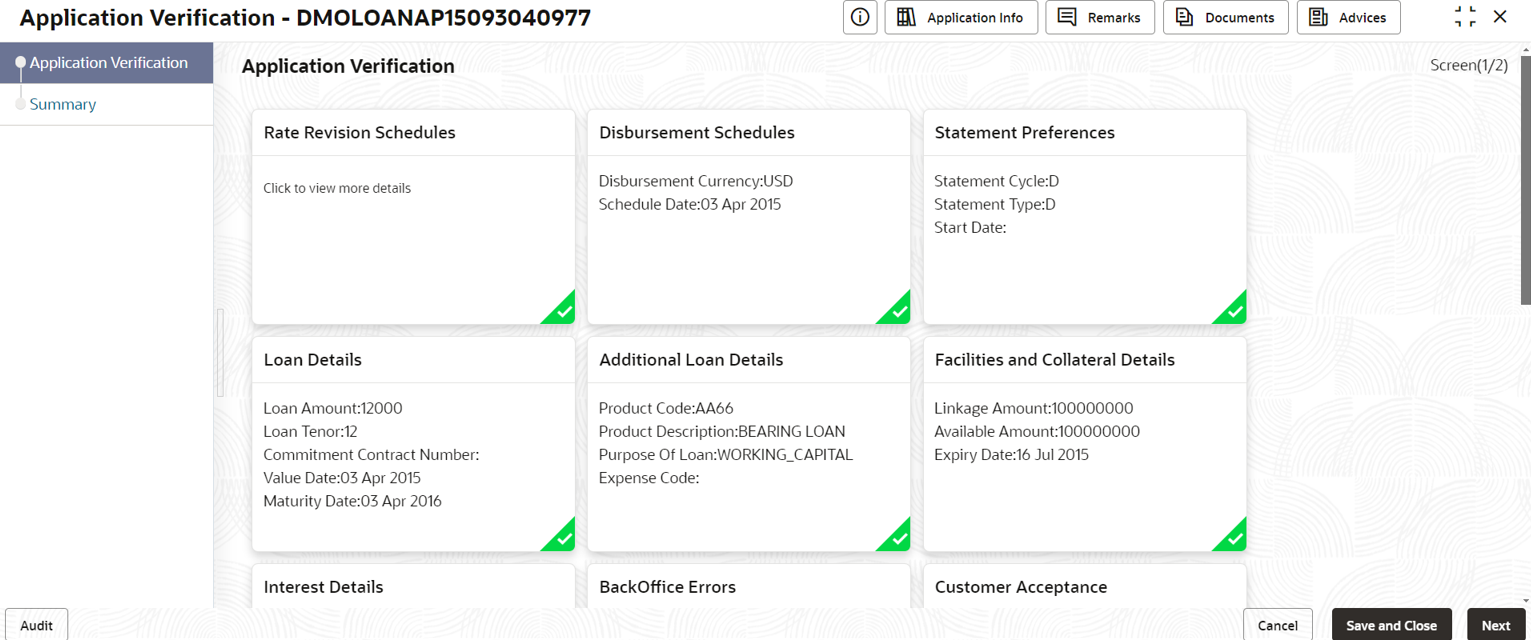1531x640 pixels.
Task: Click the 'Screen(1/2)' indicator
Action: [x=1469, y=65]
